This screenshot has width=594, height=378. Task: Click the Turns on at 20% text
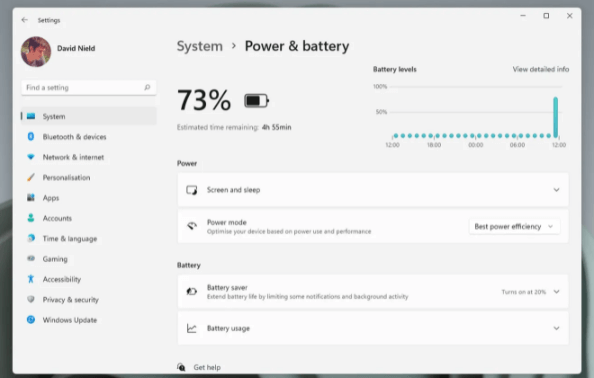pos(524,292)
